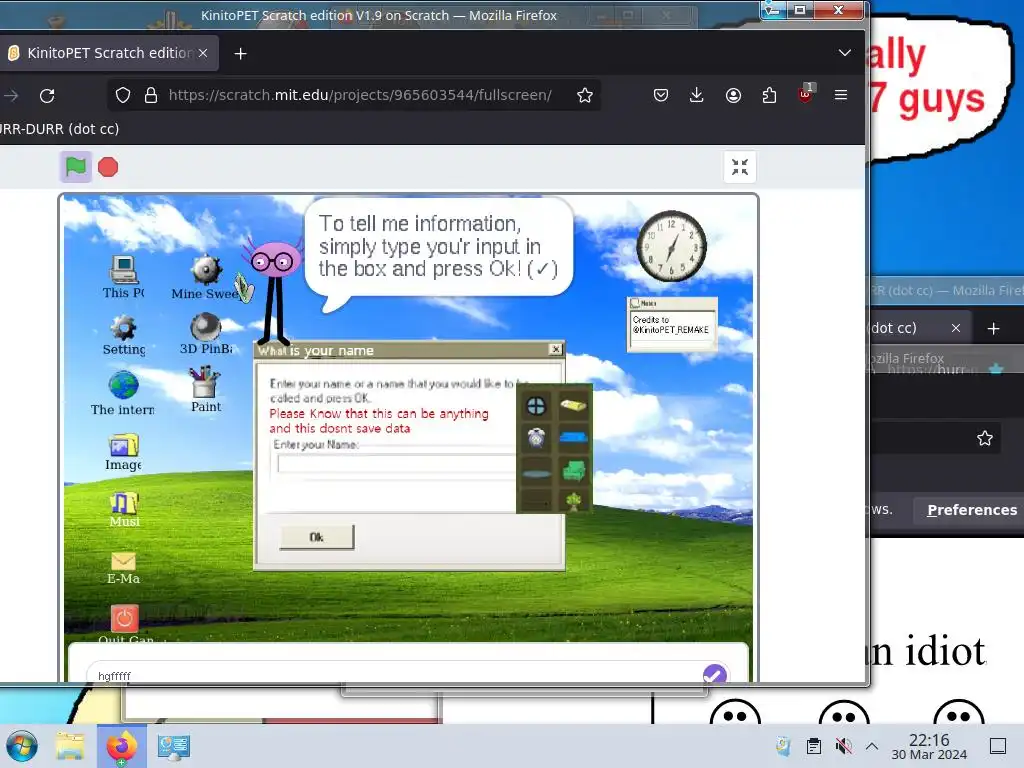The height and width of the screenshot is (768, 1024).
Task: Stop the project with the red stop button
Action: 108,167
